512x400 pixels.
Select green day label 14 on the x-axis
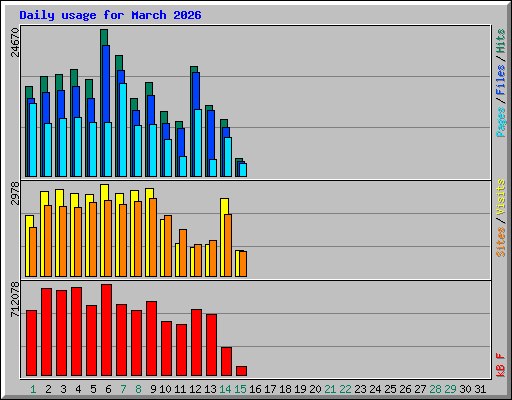(x=225, y=389)
